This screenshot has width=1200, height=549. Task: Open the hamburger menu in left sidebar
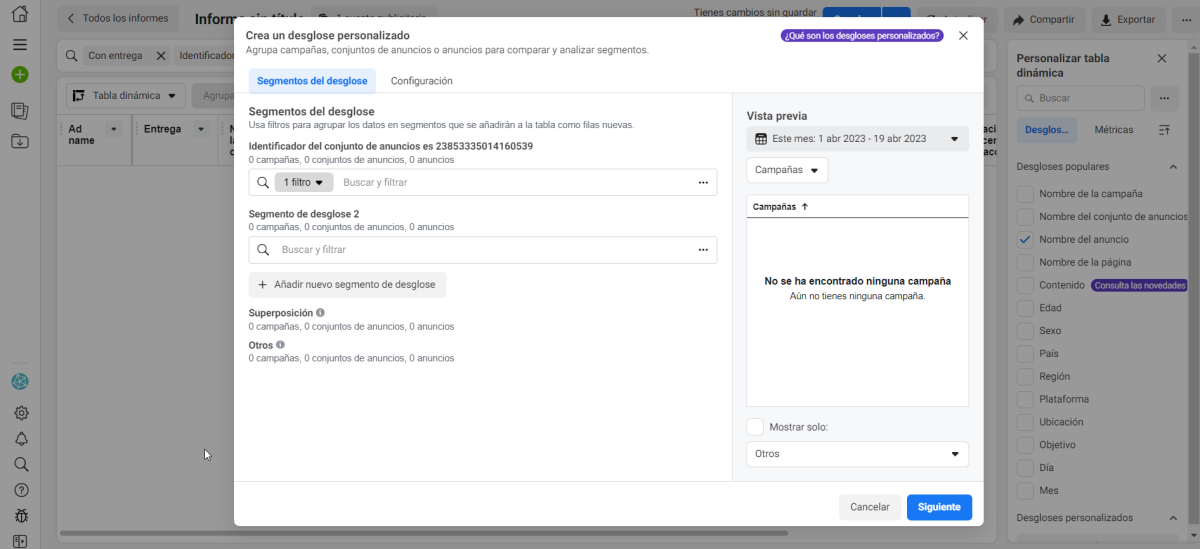(20, 45)
